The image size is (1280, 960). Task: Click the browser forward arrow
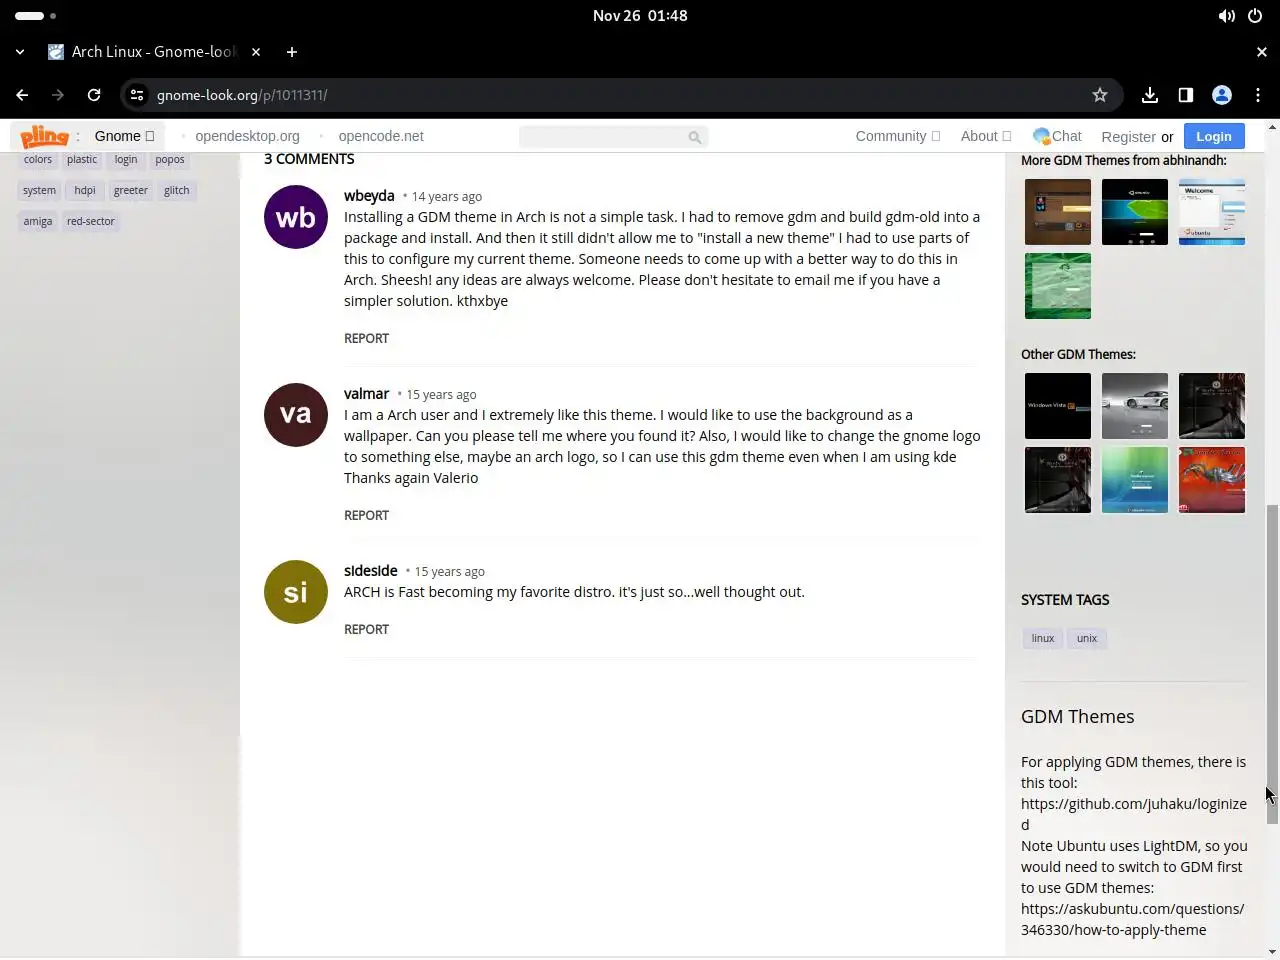58,95
